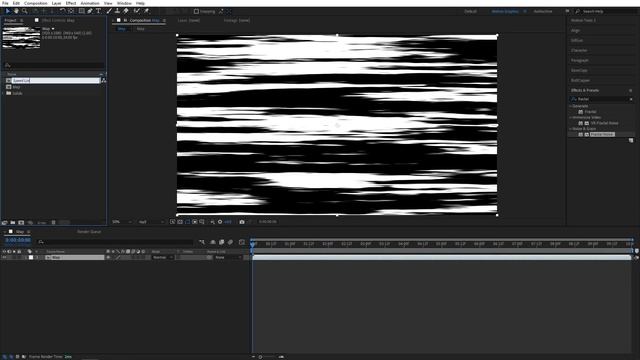This screenshot has height=360, width=640.
Task: Click the composition mini-flowchart icon in timeline
Action: [202, 242]
